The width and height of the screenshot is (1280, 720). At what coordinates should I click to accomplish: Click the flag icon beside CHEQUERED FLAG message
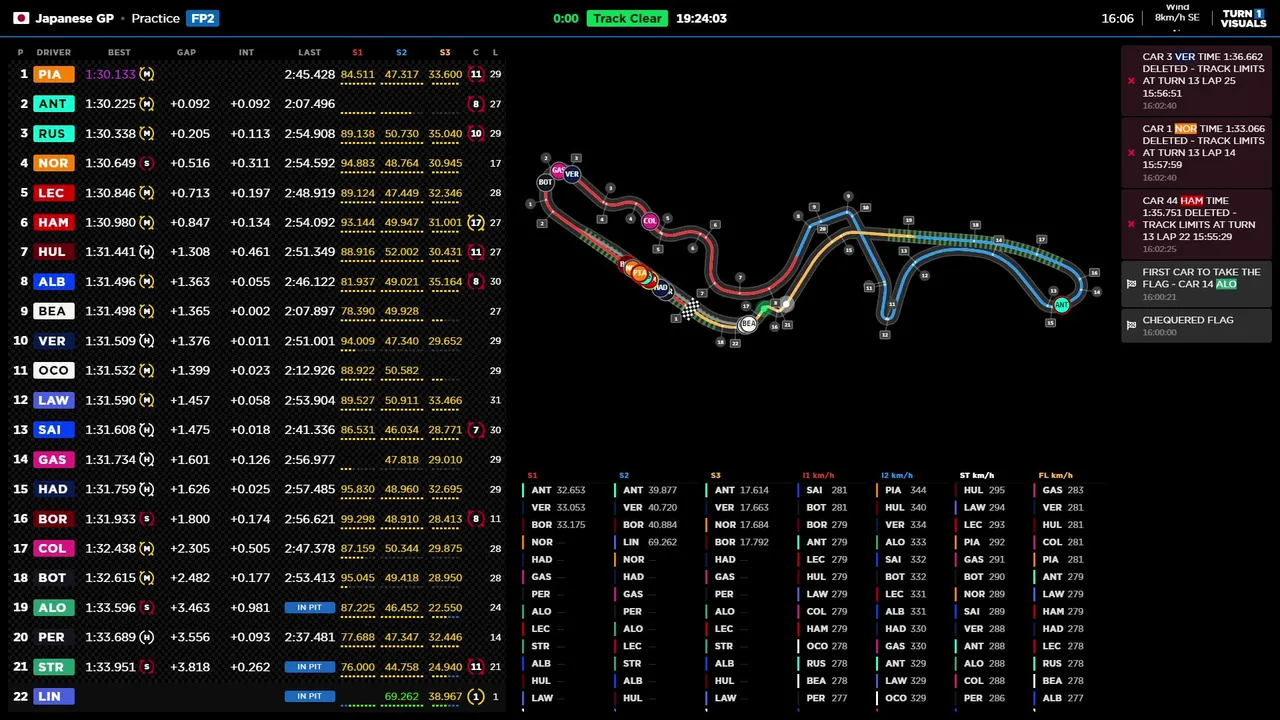1131,326
